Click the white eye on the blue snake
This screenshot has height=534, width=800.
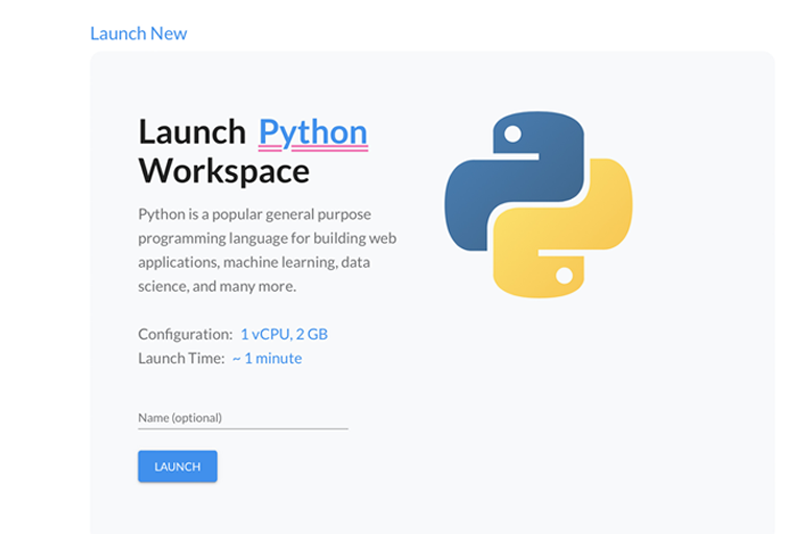[512, 133]
